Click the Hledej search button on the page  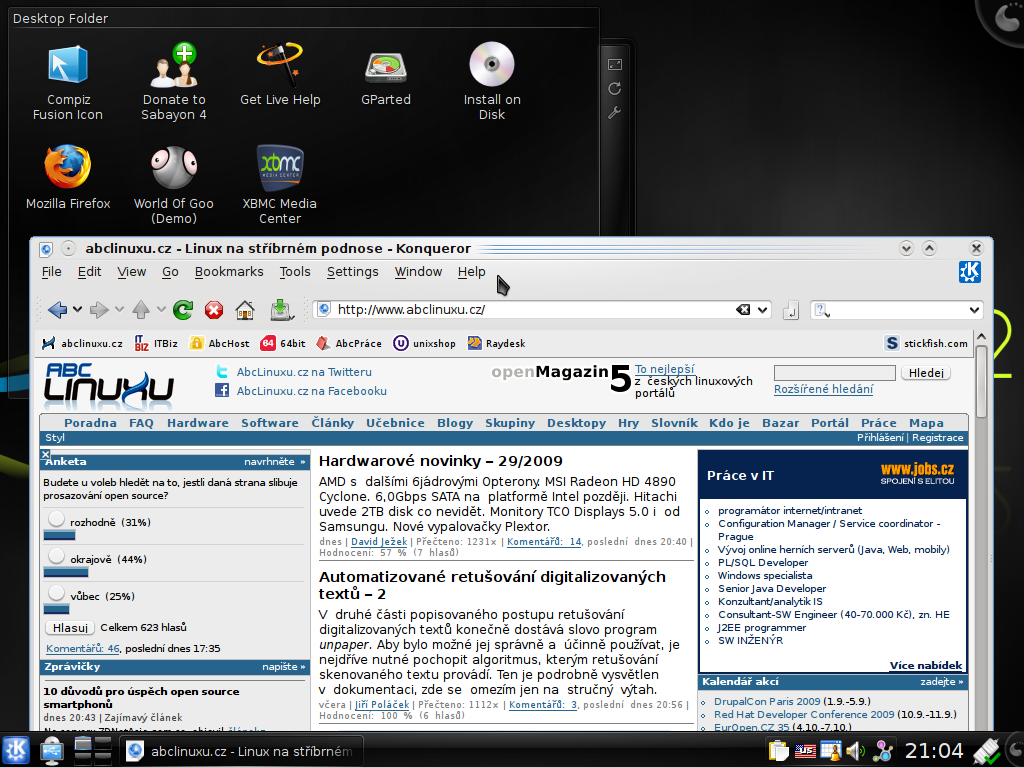click(x=926, y=373)
